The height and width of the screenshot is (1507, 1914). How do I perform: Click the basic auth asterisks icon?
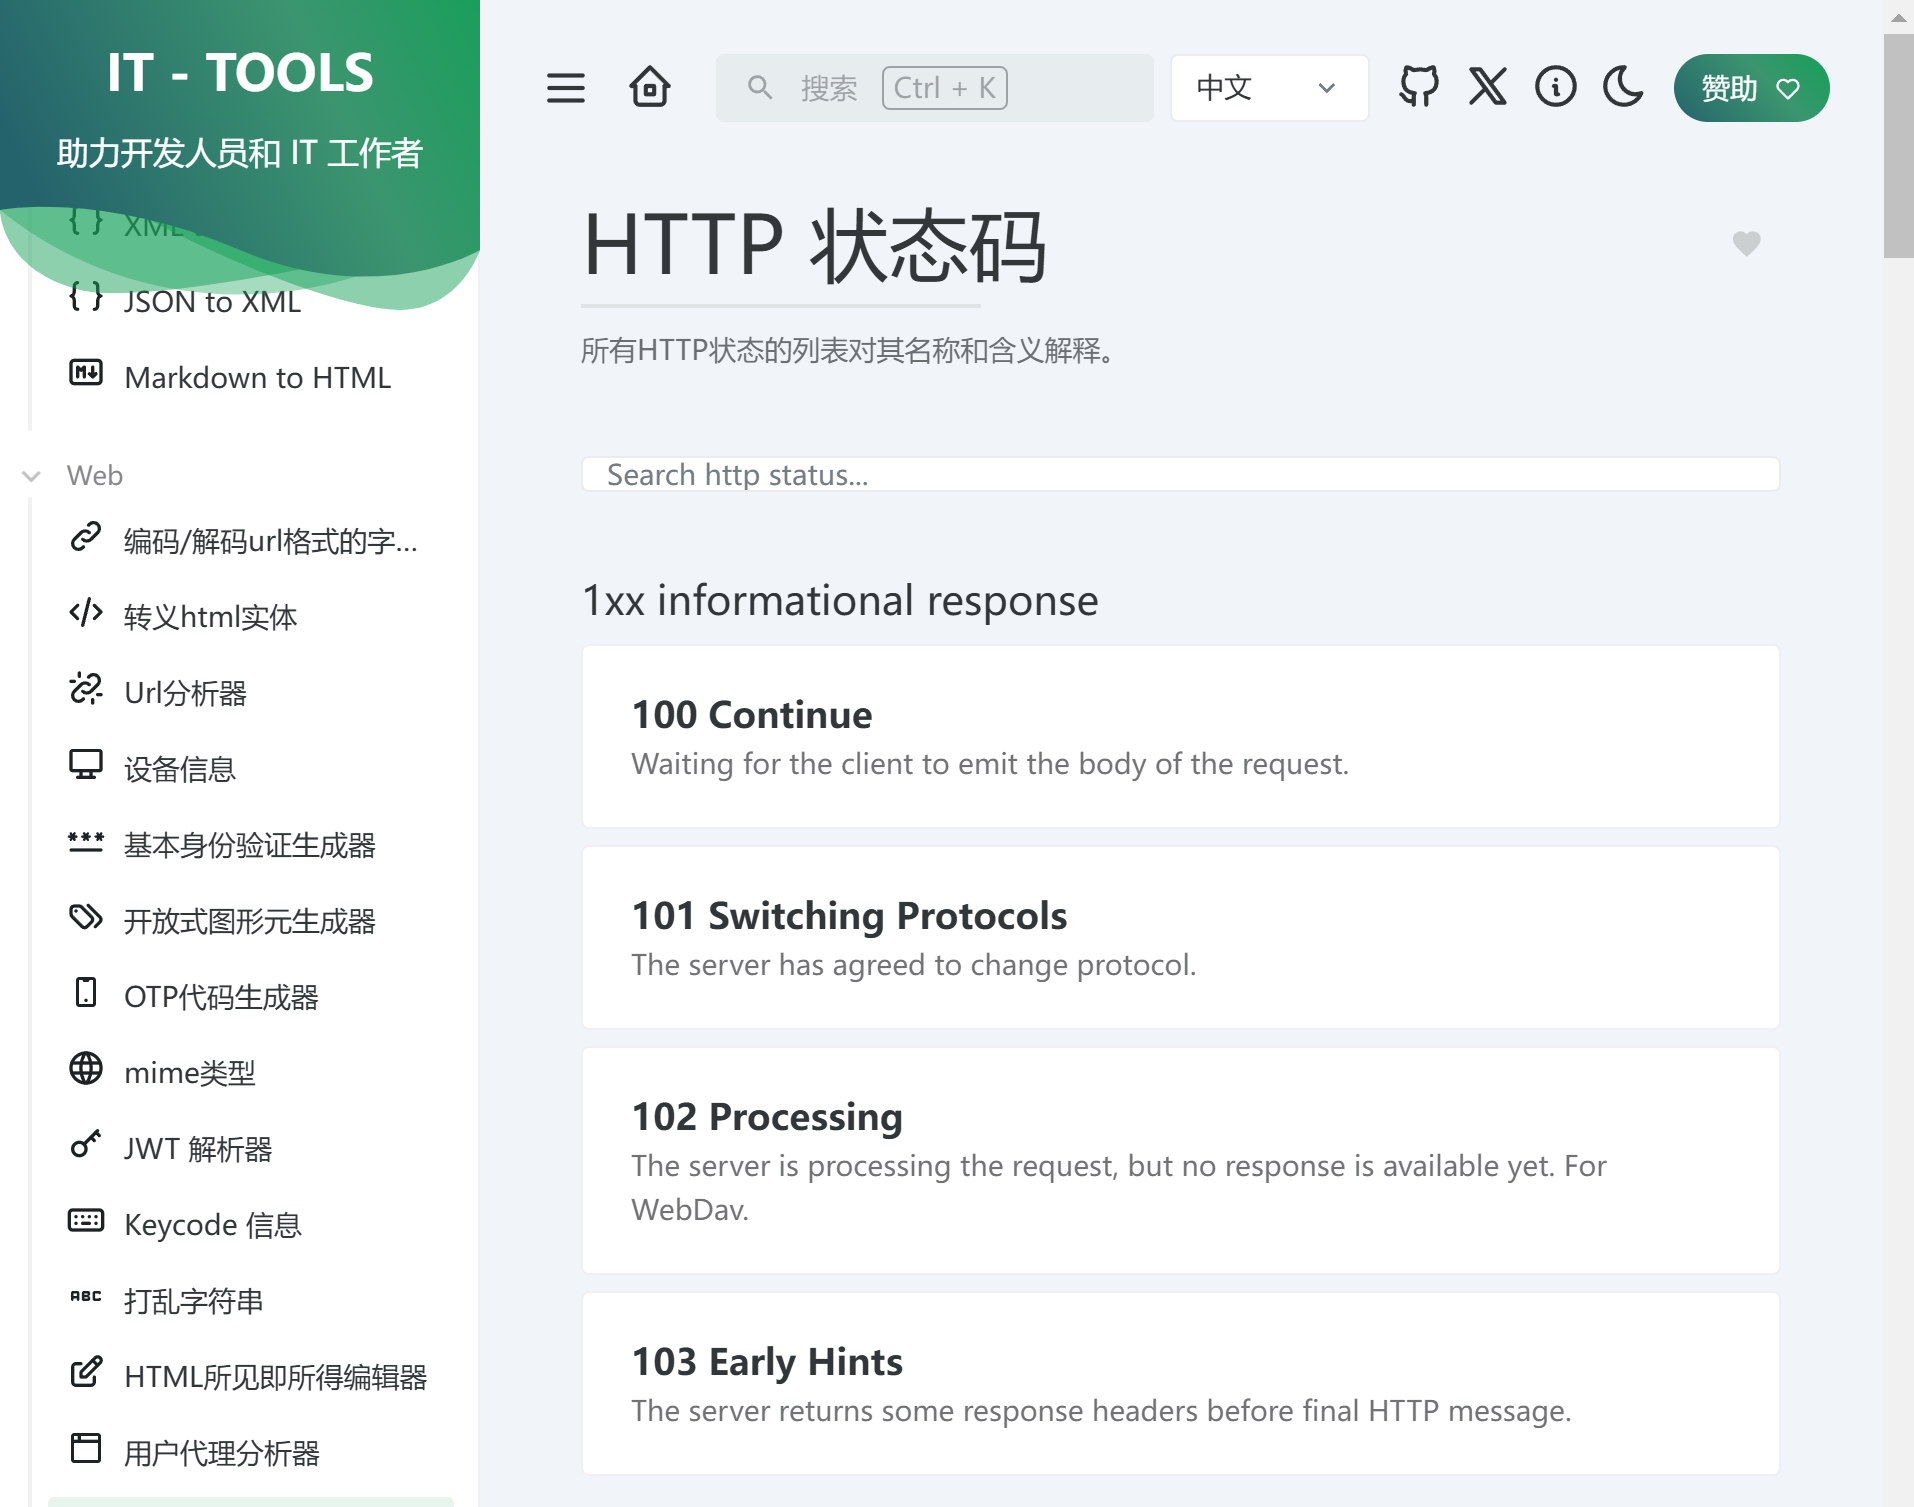click(x=86, y=841)
